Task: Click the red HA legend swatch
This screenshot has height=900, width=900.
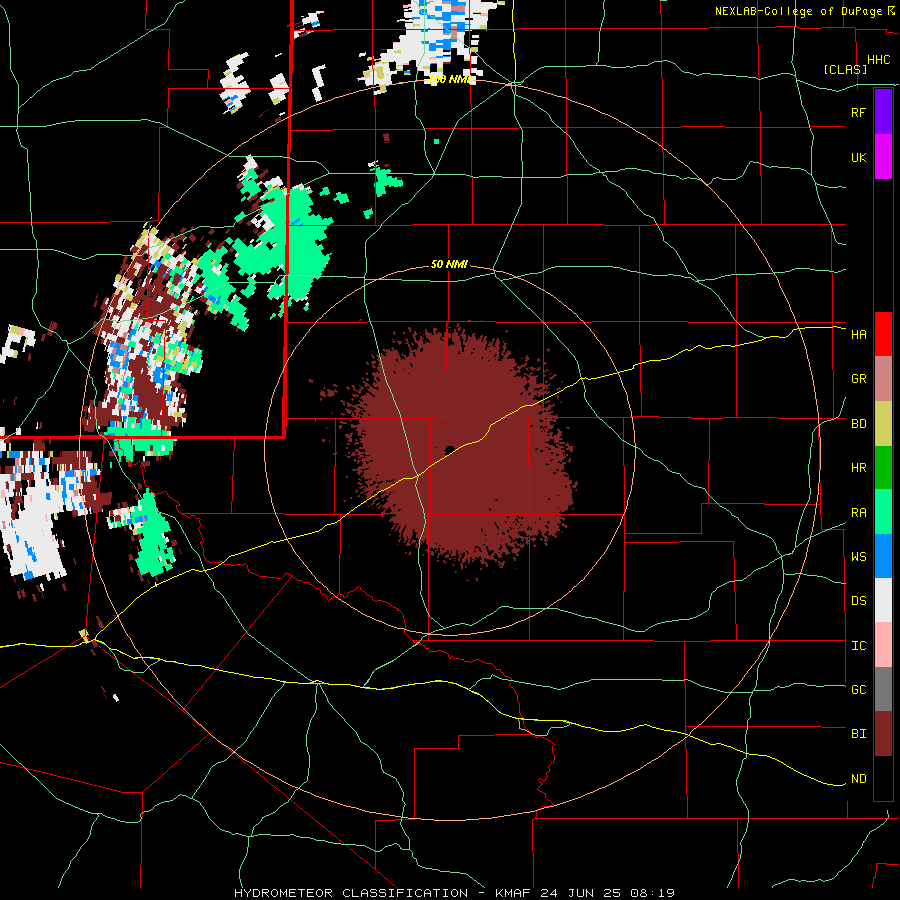Action: coord(883,334)
